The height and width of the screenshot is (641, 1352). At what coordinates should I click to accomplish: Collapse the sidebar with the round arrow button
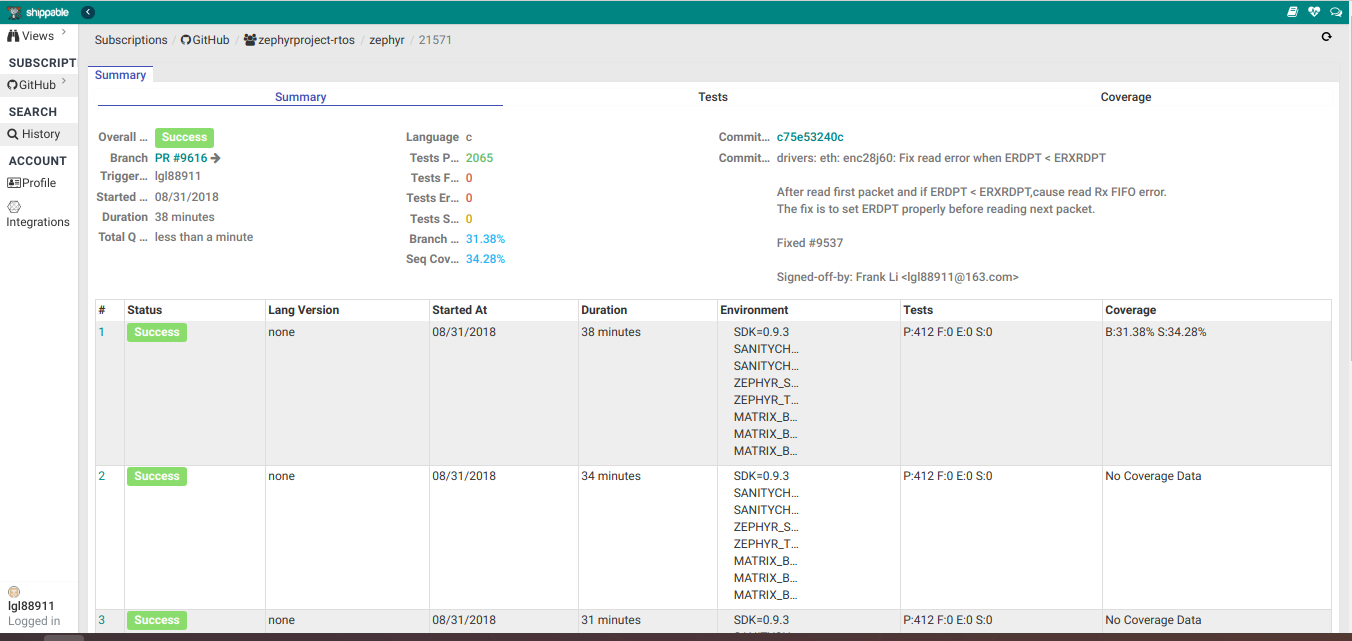[88, 12]
